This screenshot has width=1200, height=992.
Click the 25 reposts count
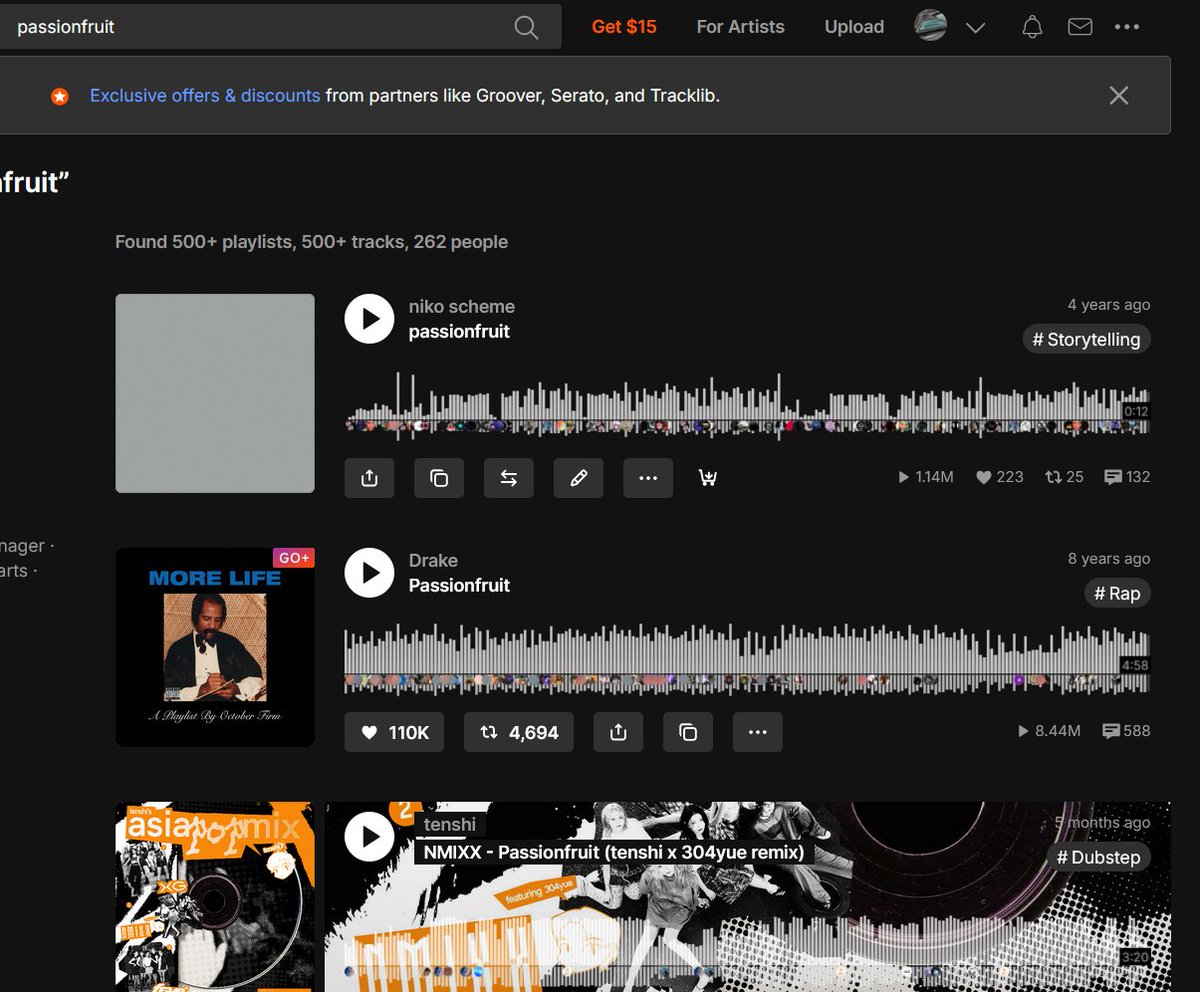(1064, 477)
